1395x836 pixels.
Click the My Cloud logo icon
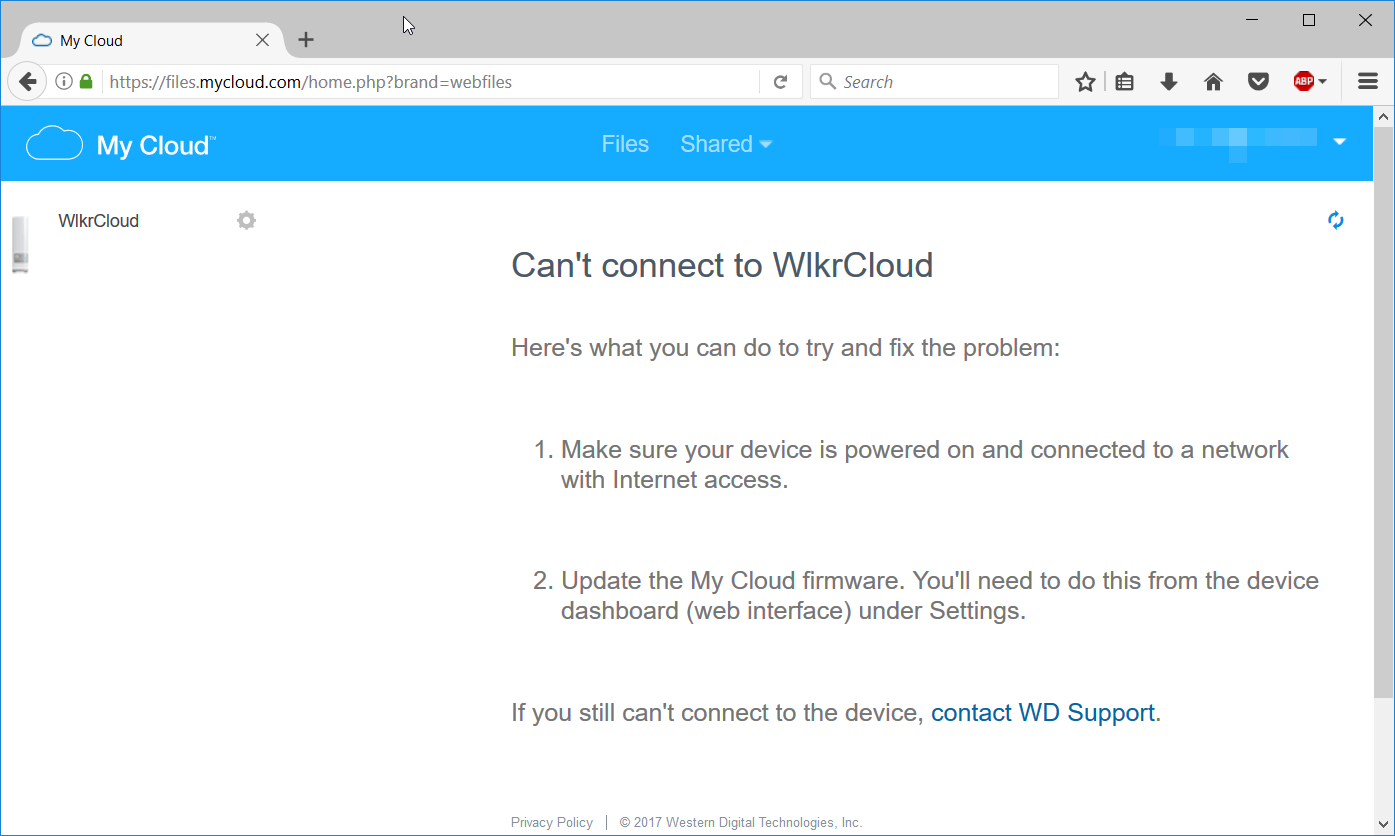(x=54, y=144)
